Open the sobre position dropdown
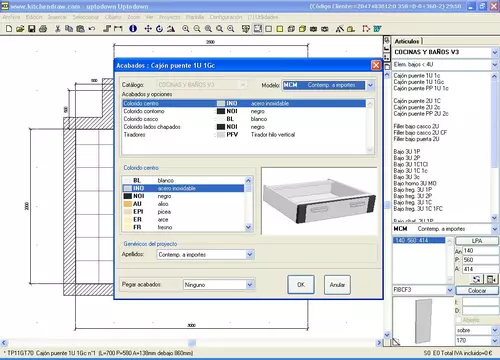This screenshot has width=500, height=360. pos(495,330)
